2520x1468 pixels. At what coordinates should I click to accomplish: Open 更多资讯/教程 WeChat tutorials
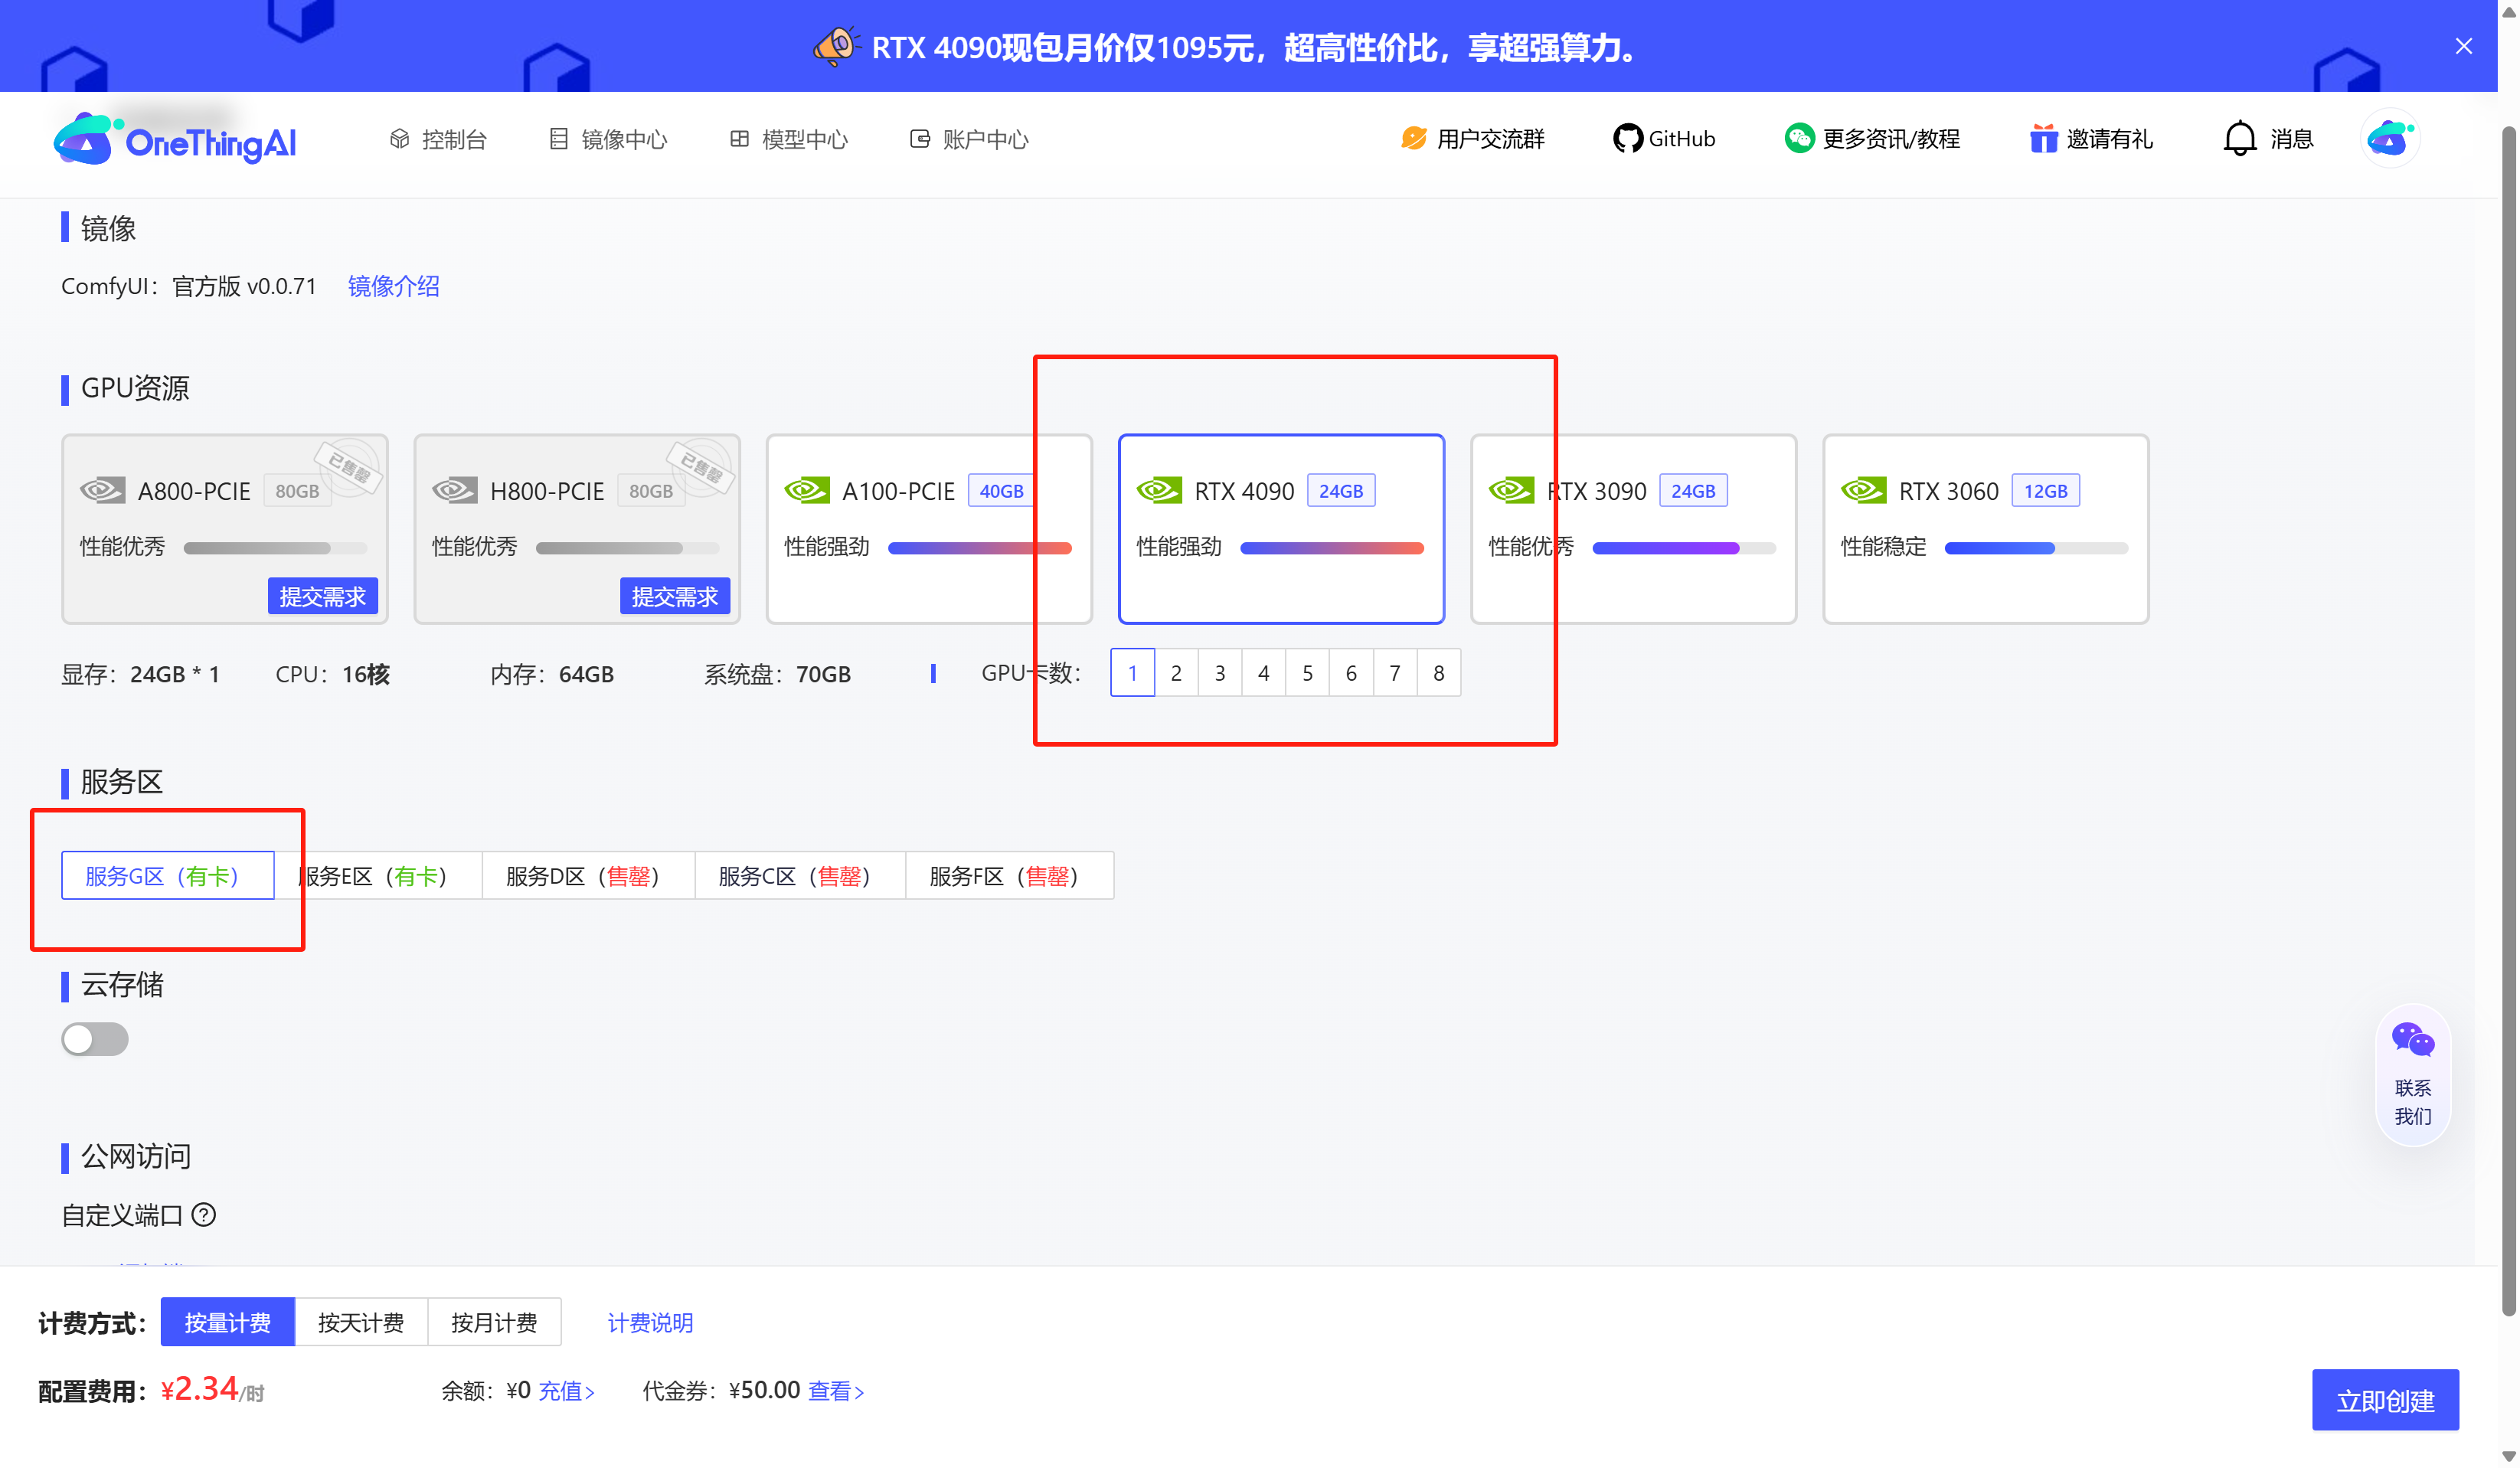tap(1872, 139)
